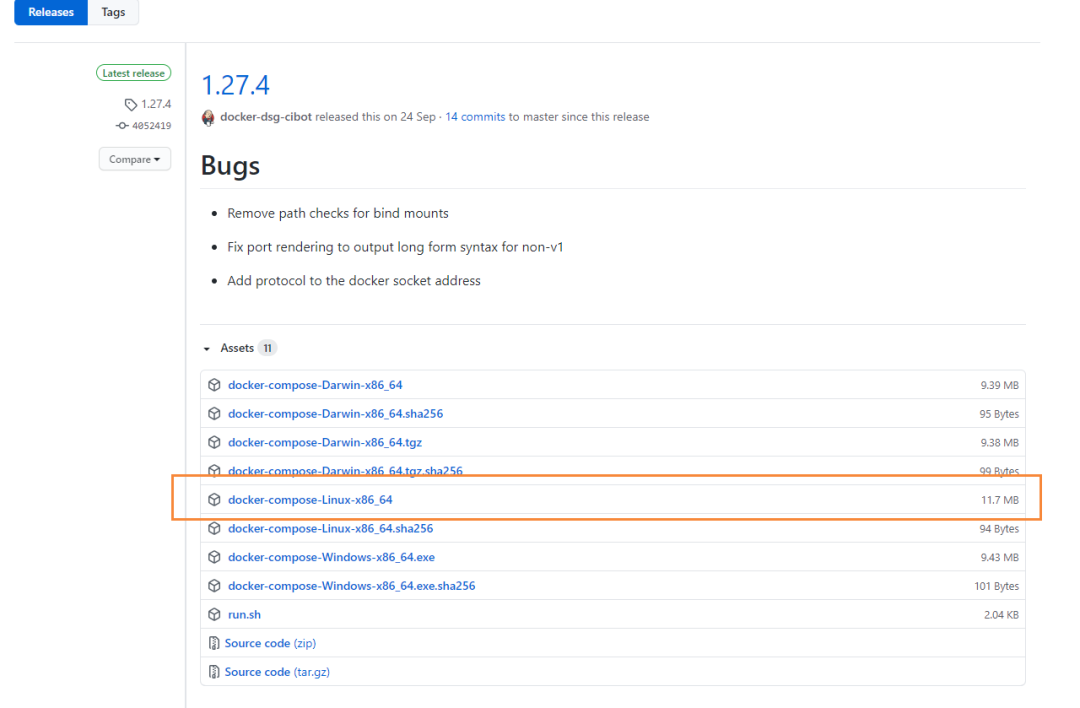Click package icon for Darwin-x86_64.tgz

click(214, 442)
